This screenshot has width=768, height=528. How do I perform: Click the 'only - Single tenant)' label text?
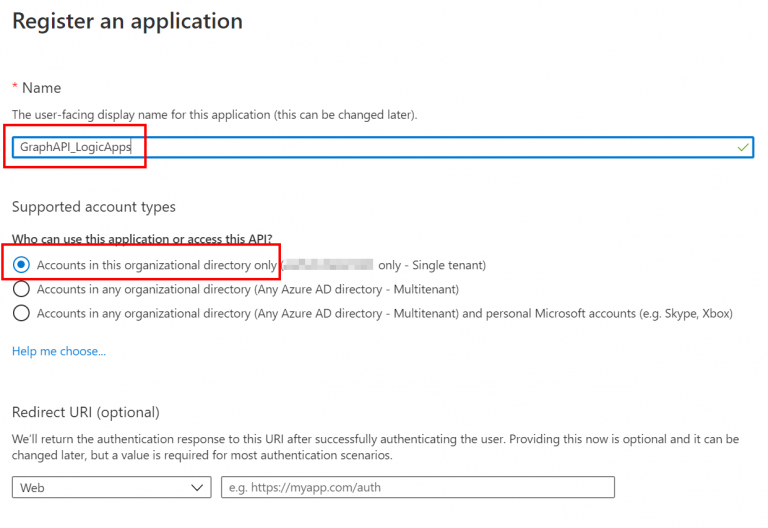click(x=432, y=265)
